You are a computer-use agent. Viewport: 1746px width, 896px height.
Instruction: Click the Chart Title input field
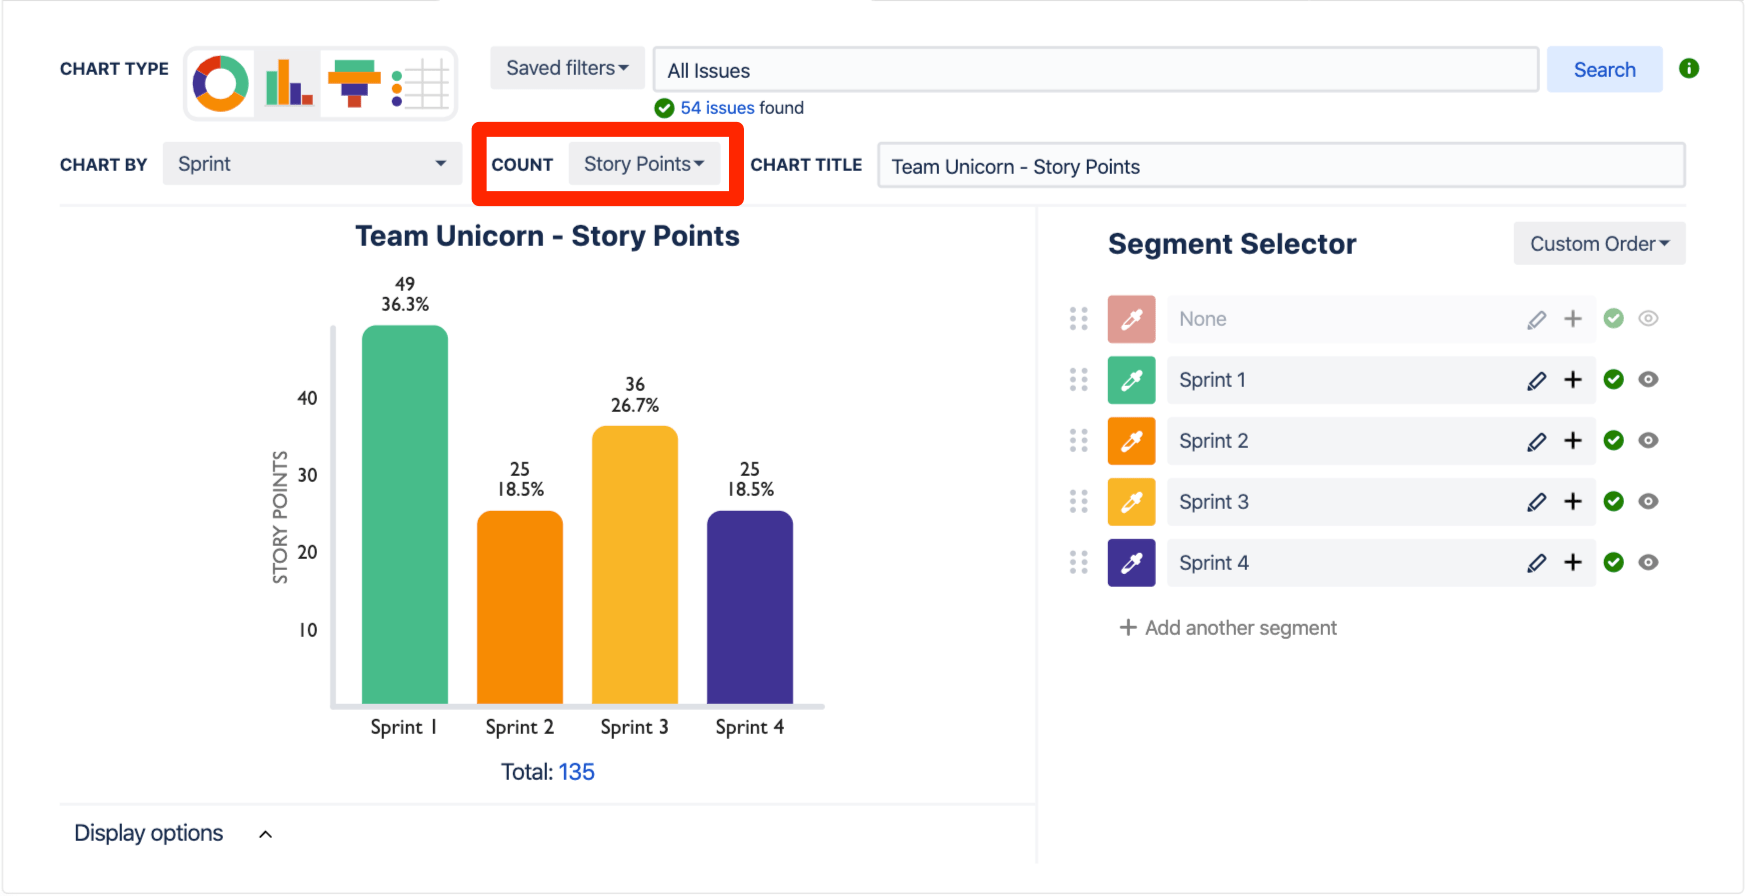pyautogui.click(x=1280, y=166)
